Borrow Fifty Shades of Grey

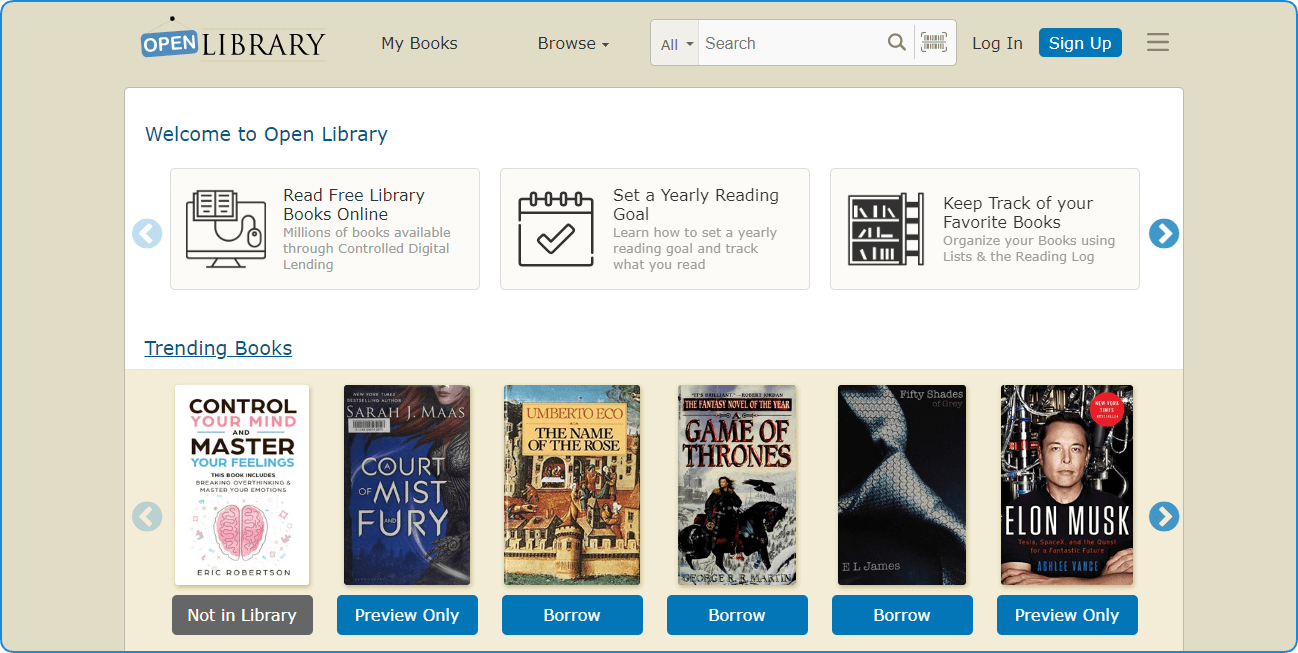point(902,615)
